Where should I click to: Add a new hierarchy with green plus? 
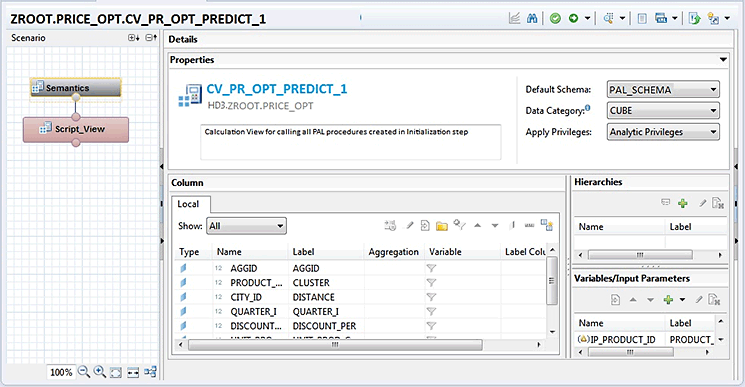point(683,204)
